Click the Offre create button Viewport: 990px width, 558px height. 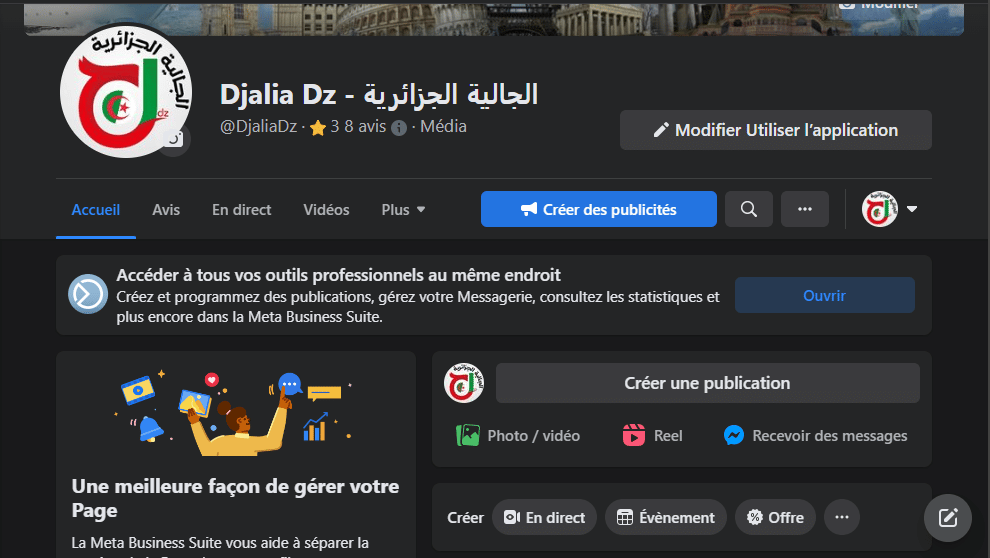tap(775, 518)
